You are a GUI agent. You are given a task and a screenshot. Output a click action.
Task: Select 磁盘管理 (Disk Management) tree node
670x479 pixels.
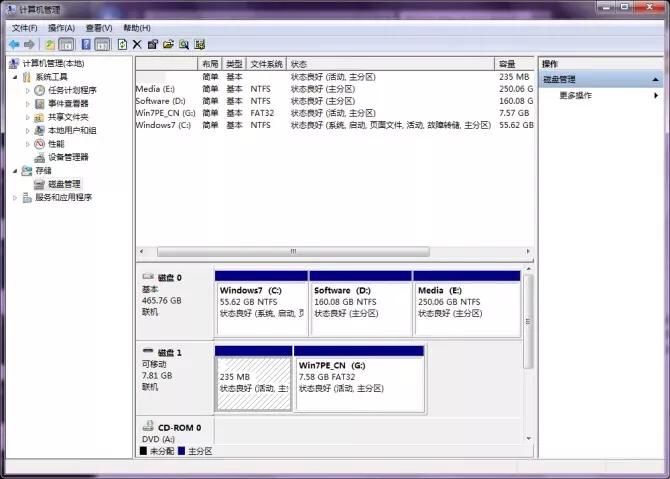click(x=64, y=184)
